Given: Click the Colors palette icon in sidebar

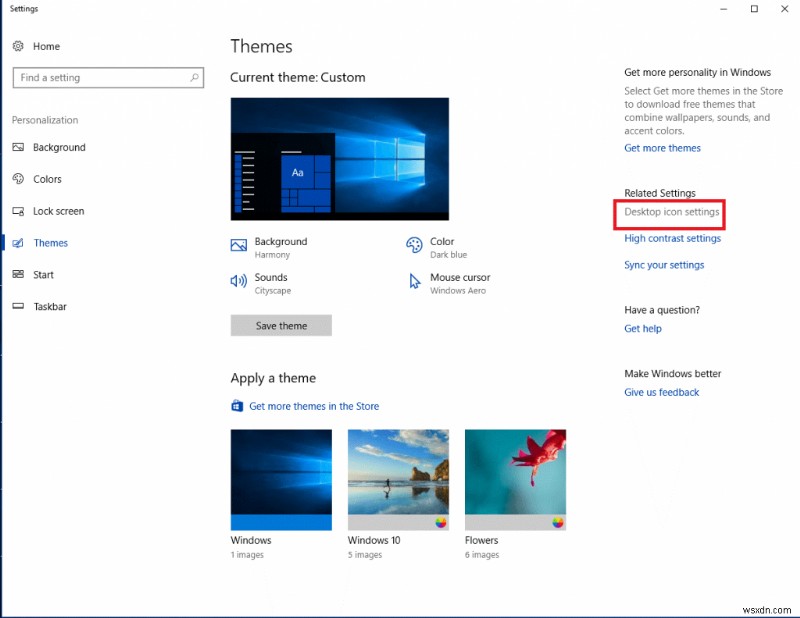Looking at the screenshot, I should coord(18,179).
